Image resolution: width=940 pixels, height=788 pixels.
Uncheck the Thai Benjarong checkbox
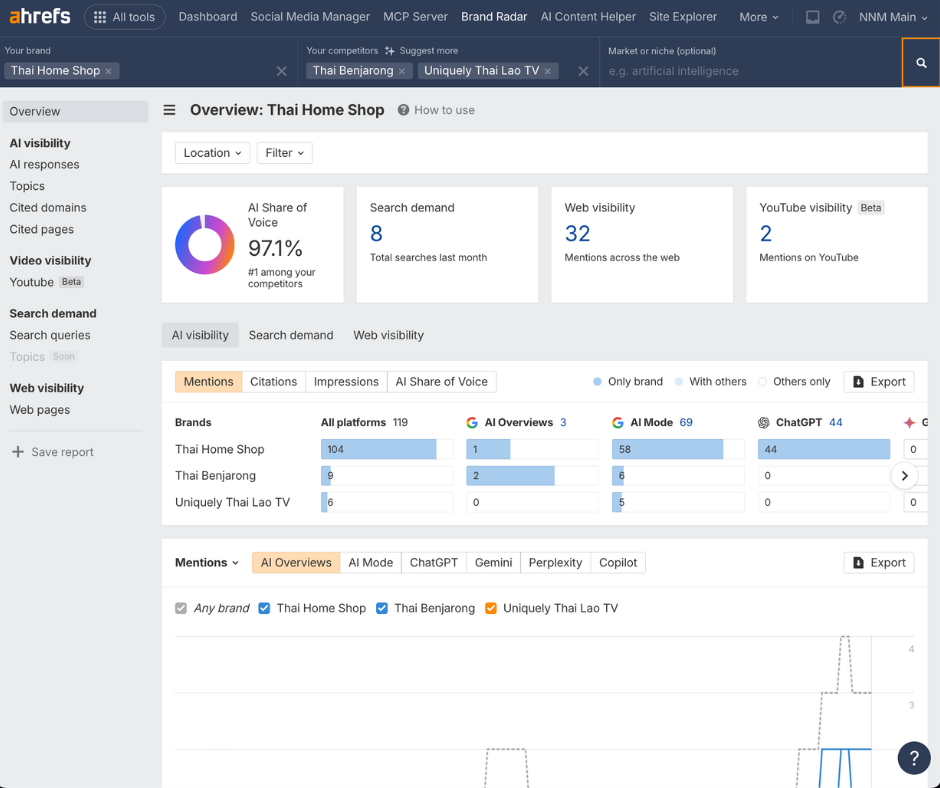coord(382,608)
